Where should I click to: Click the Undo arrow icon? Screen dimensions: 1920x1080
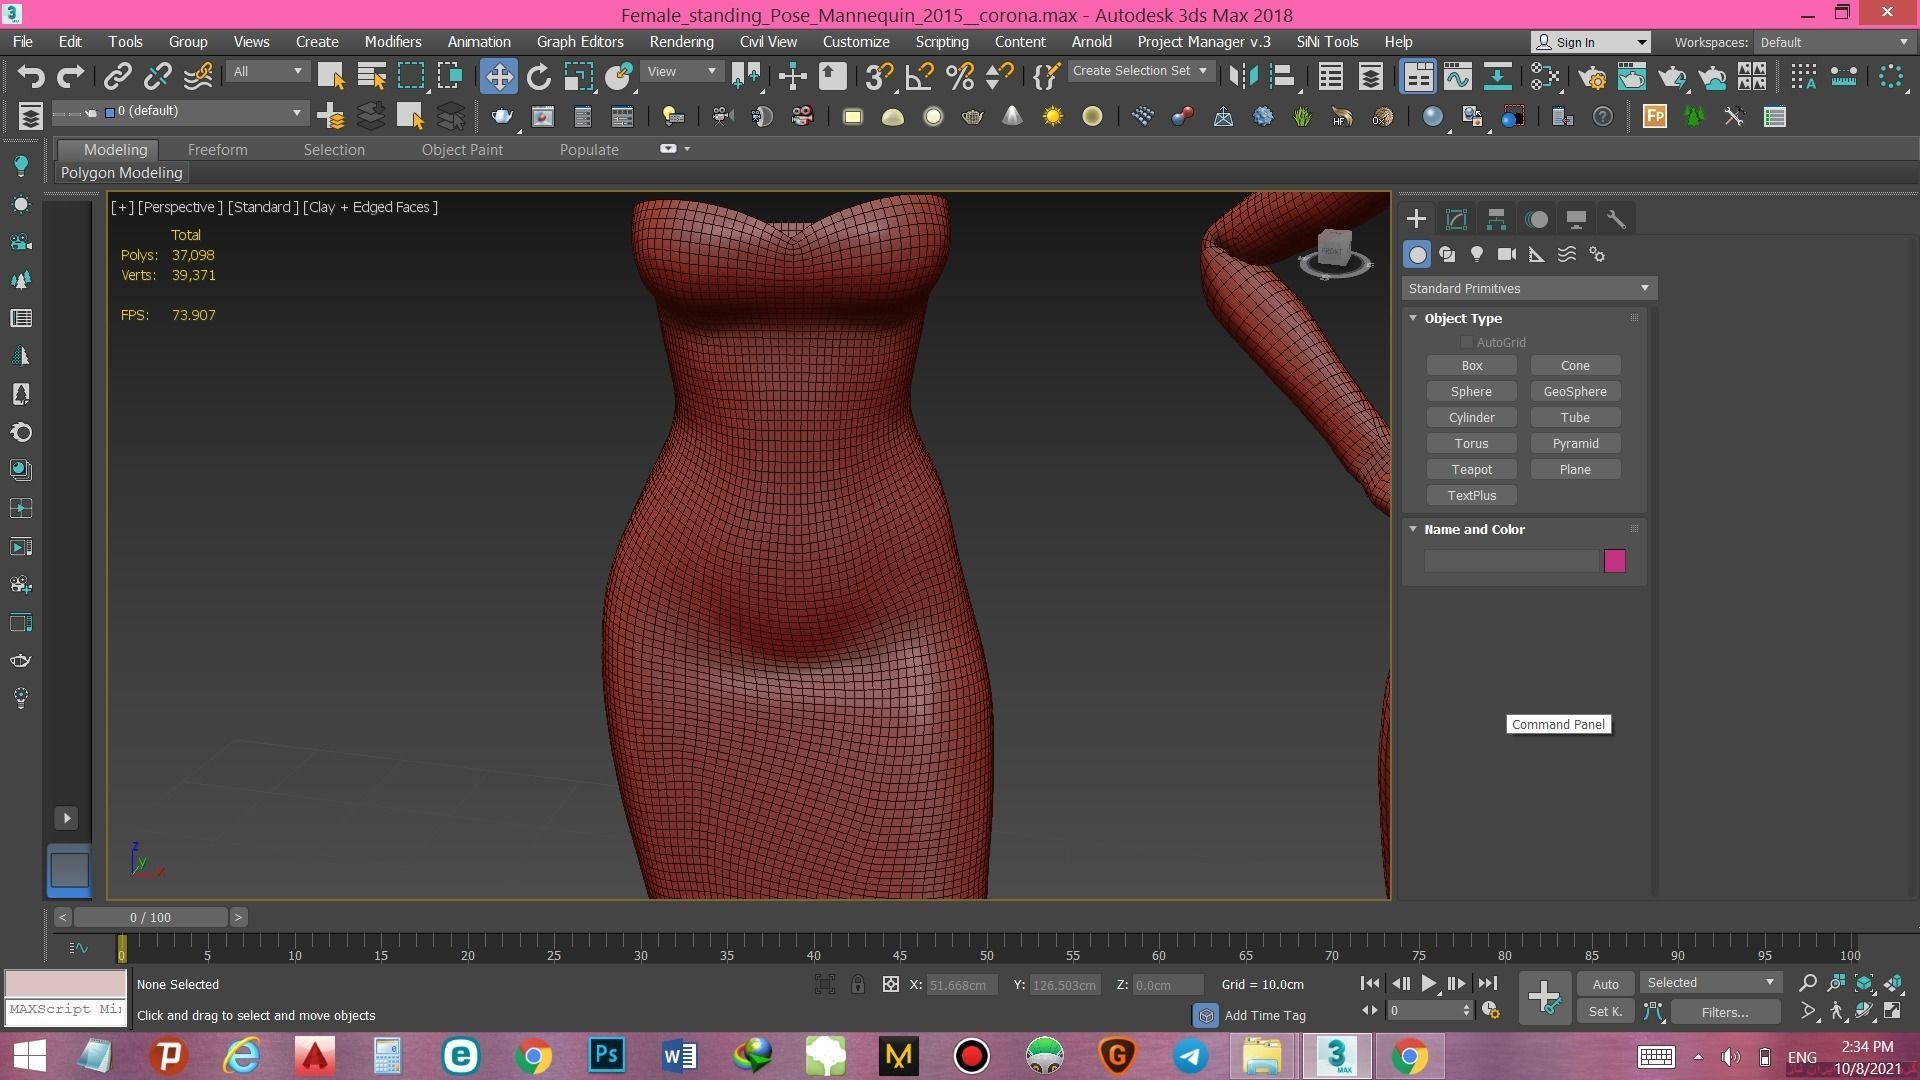click(31, 76)
